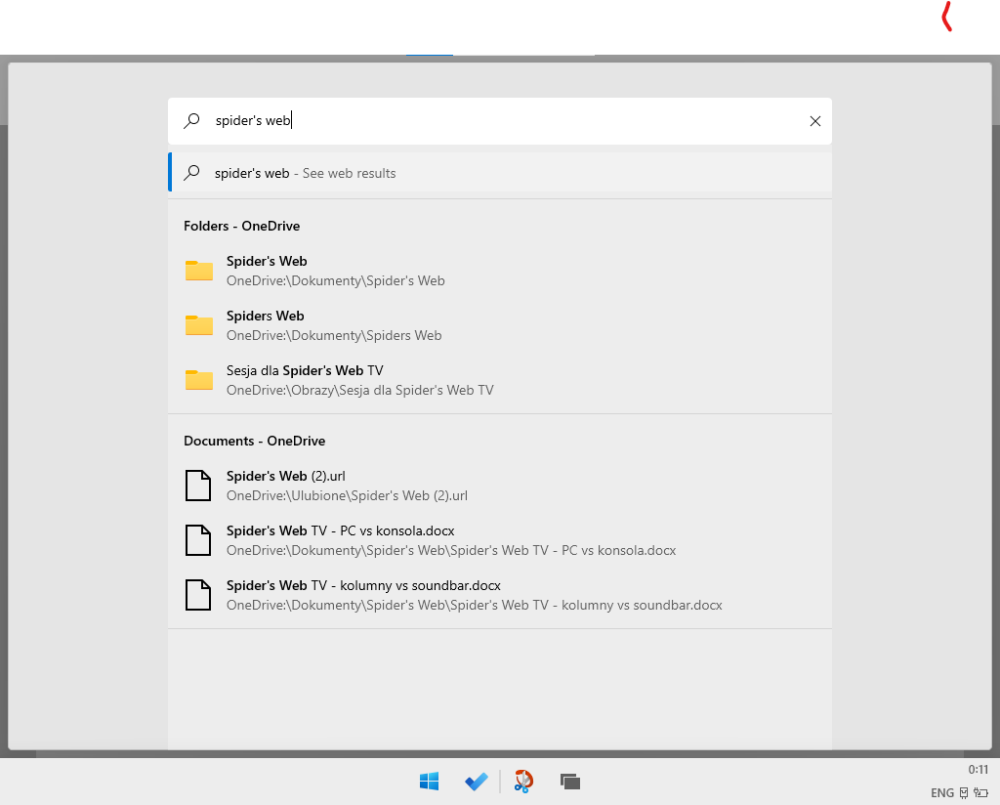Click into the search field containing "spider's web"
This screenshot has width=1000, height=805.
point(499,121)
